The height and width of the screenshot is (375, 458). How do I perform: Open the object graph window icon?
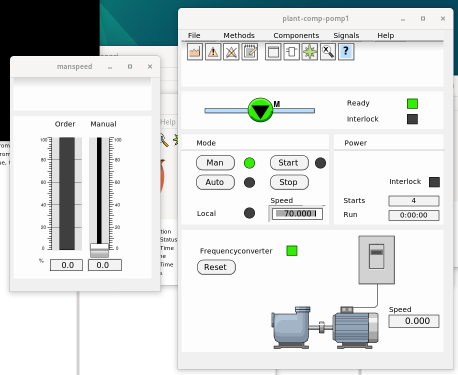click(x=273, y=52)
